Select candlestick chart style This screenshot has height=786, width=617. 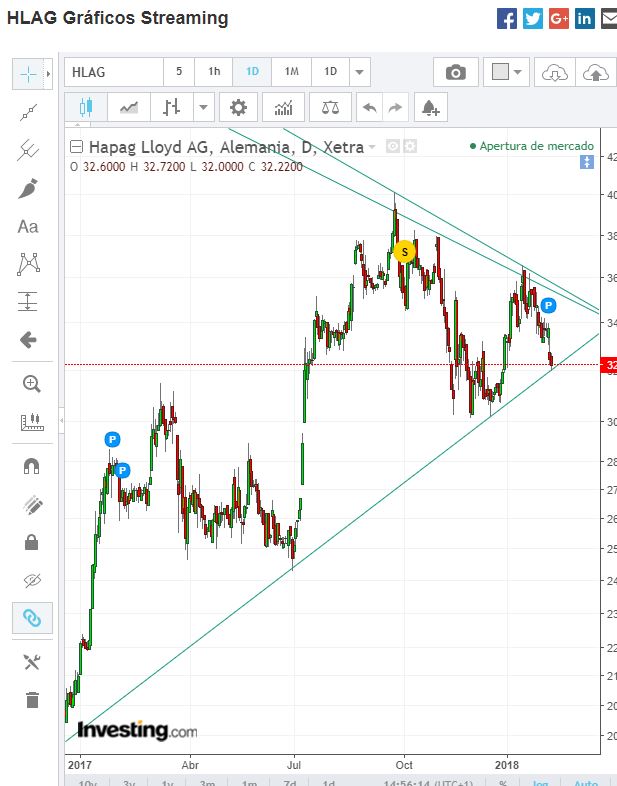86,107
